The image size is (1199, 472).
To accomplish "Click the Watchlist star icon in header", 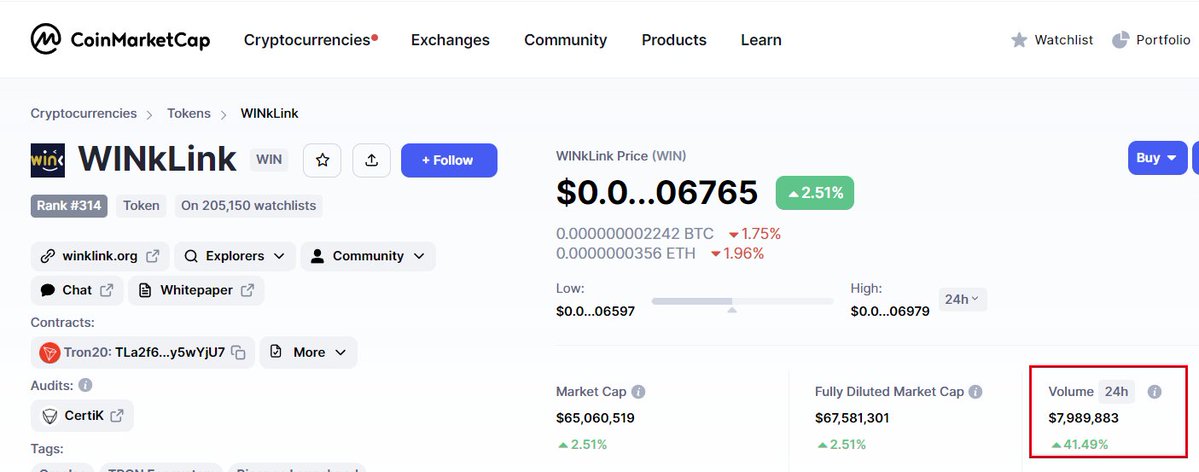I will tap(1019, 40).
